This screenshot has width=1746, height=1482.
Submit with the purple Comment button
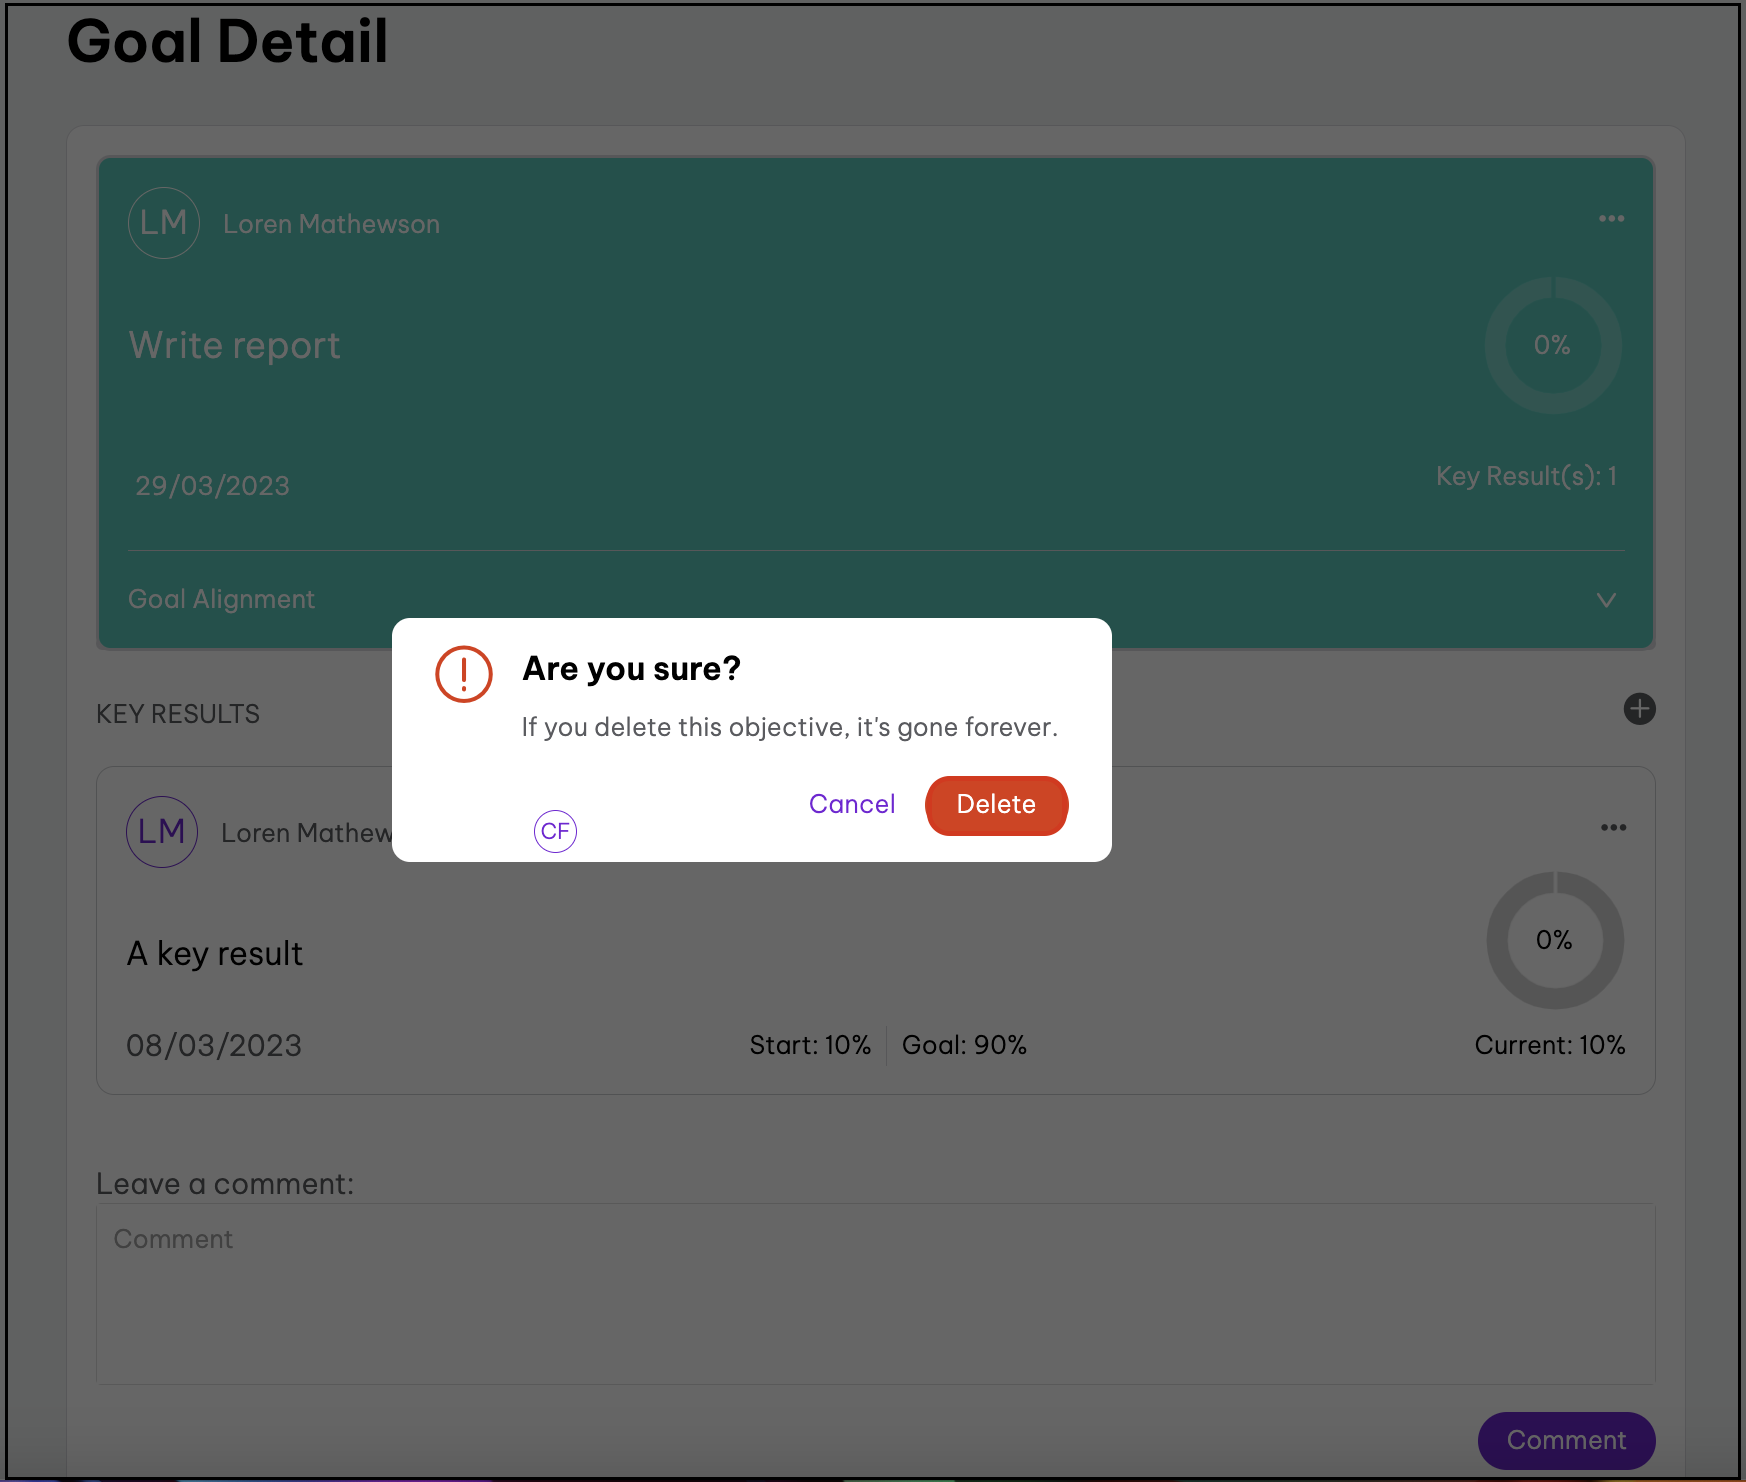[x=1566, y=1440]
